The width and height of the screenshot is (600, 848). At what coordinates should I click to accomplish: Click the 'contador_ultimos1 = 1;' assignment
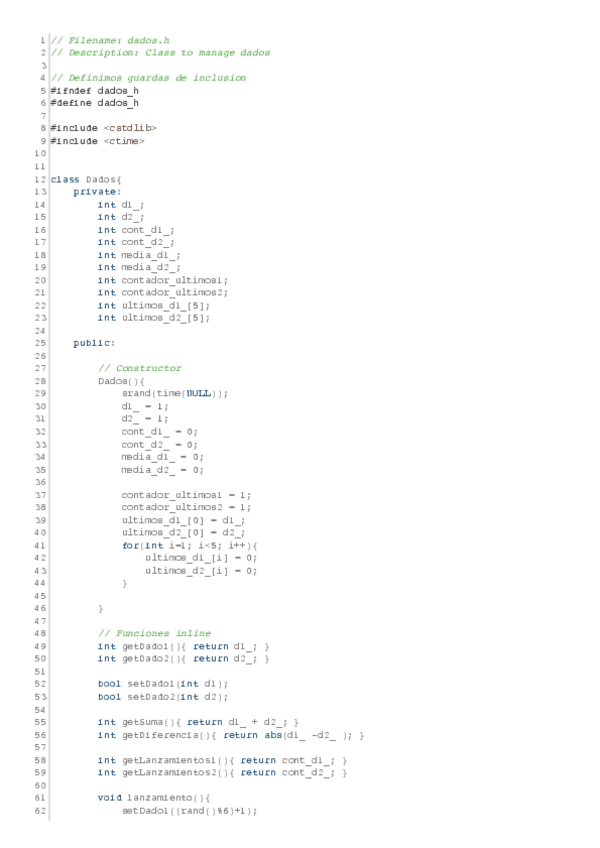tap(187, 495)
